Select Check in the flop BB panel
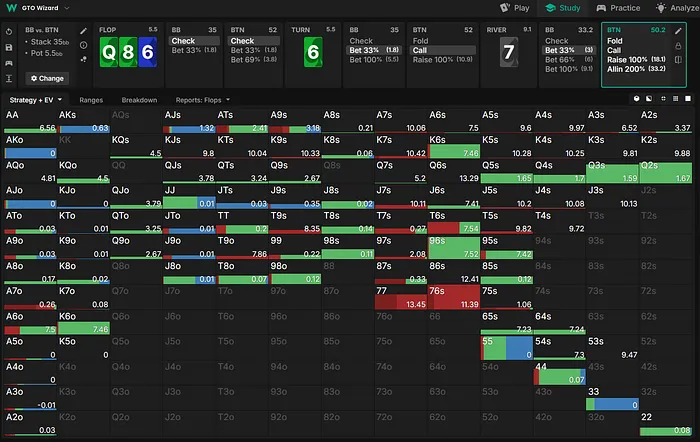The image size is (700, 442). 195,41
